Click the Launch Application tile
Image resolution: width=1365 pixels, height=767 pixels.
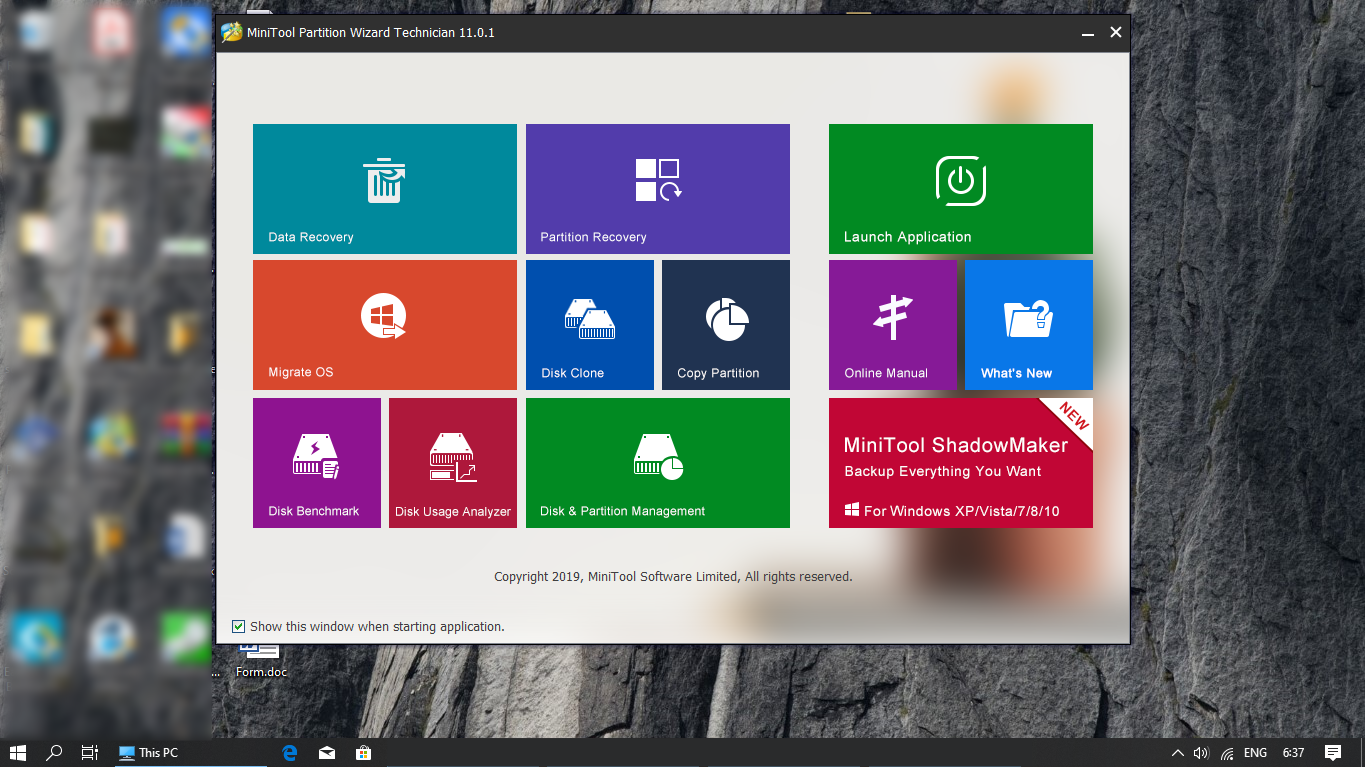click(961, 189)
